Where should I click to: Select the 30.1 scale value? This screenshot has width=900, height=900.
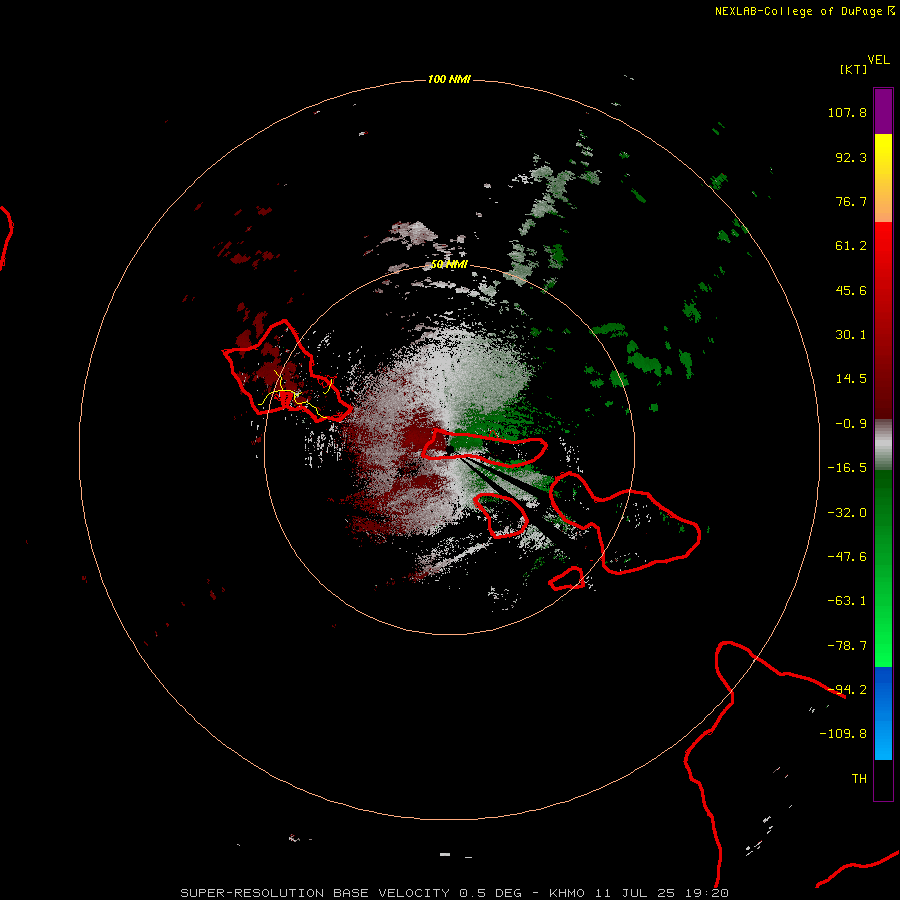[851, 335]
